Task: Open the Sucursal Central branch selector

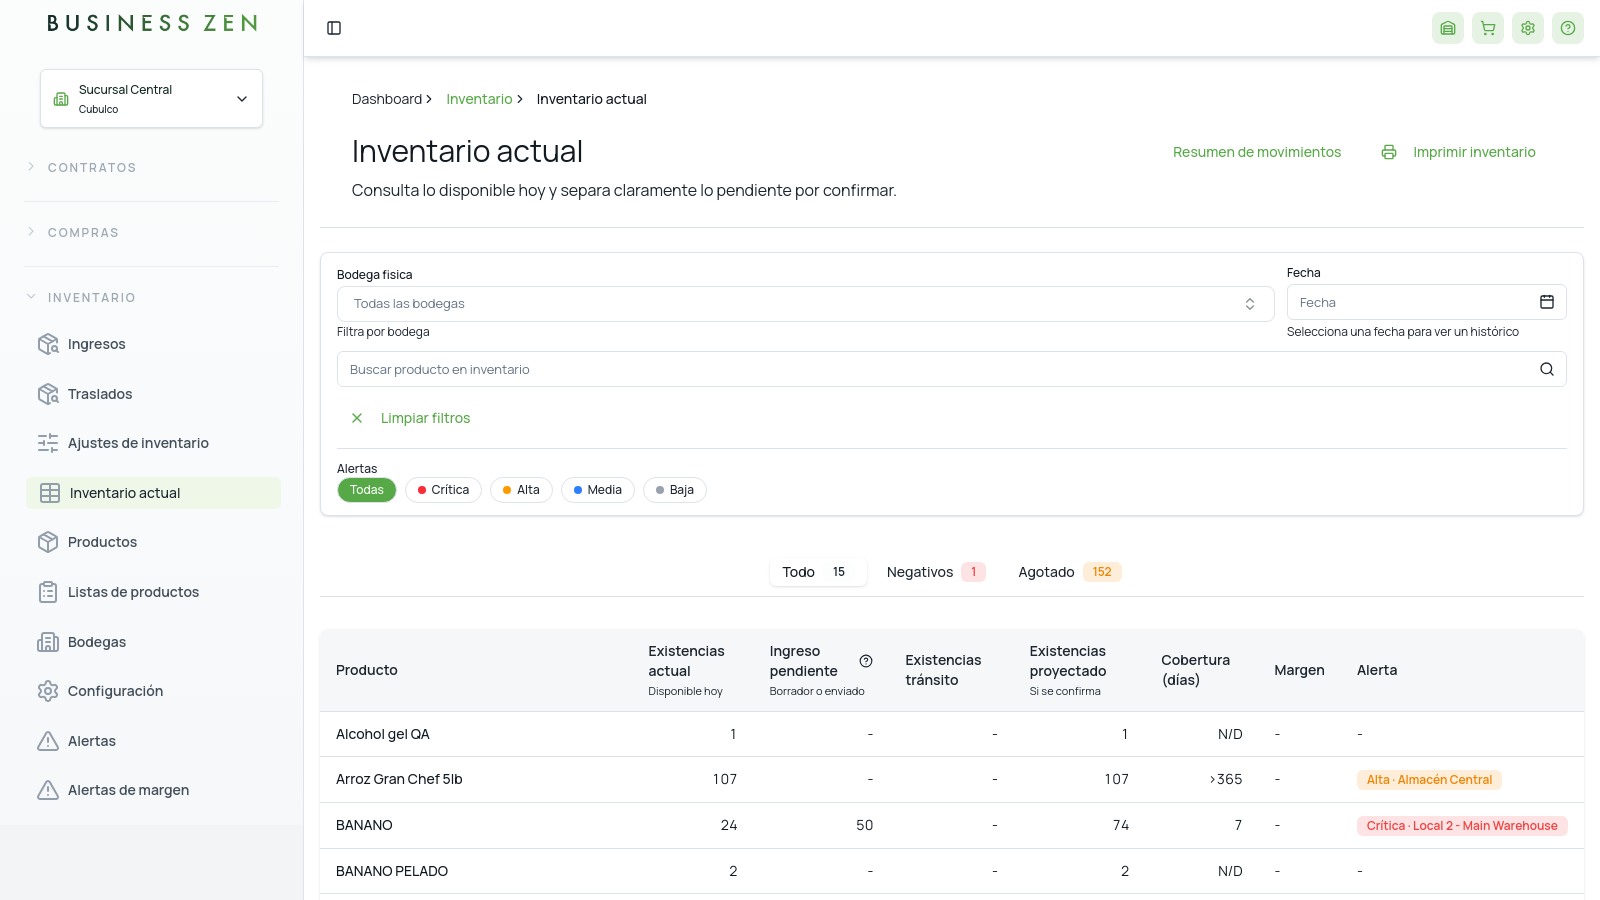Action: (152, 98)
